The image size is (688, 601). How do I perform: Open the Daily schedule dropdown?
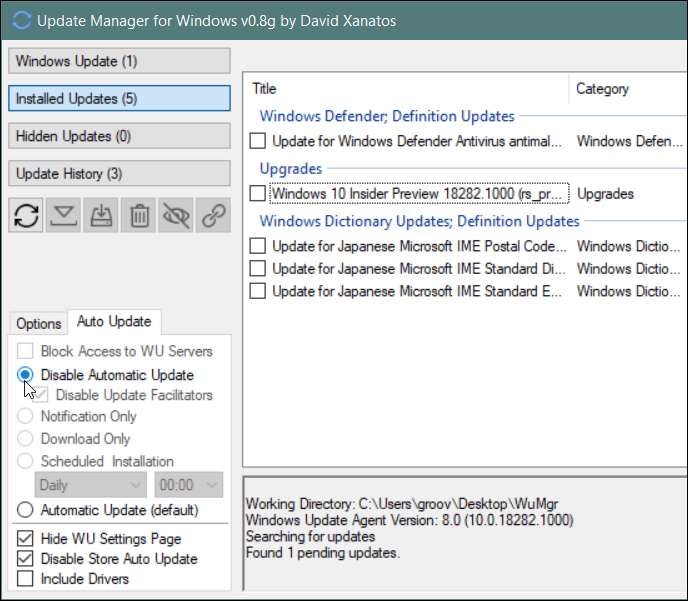(x=91, y=485)
